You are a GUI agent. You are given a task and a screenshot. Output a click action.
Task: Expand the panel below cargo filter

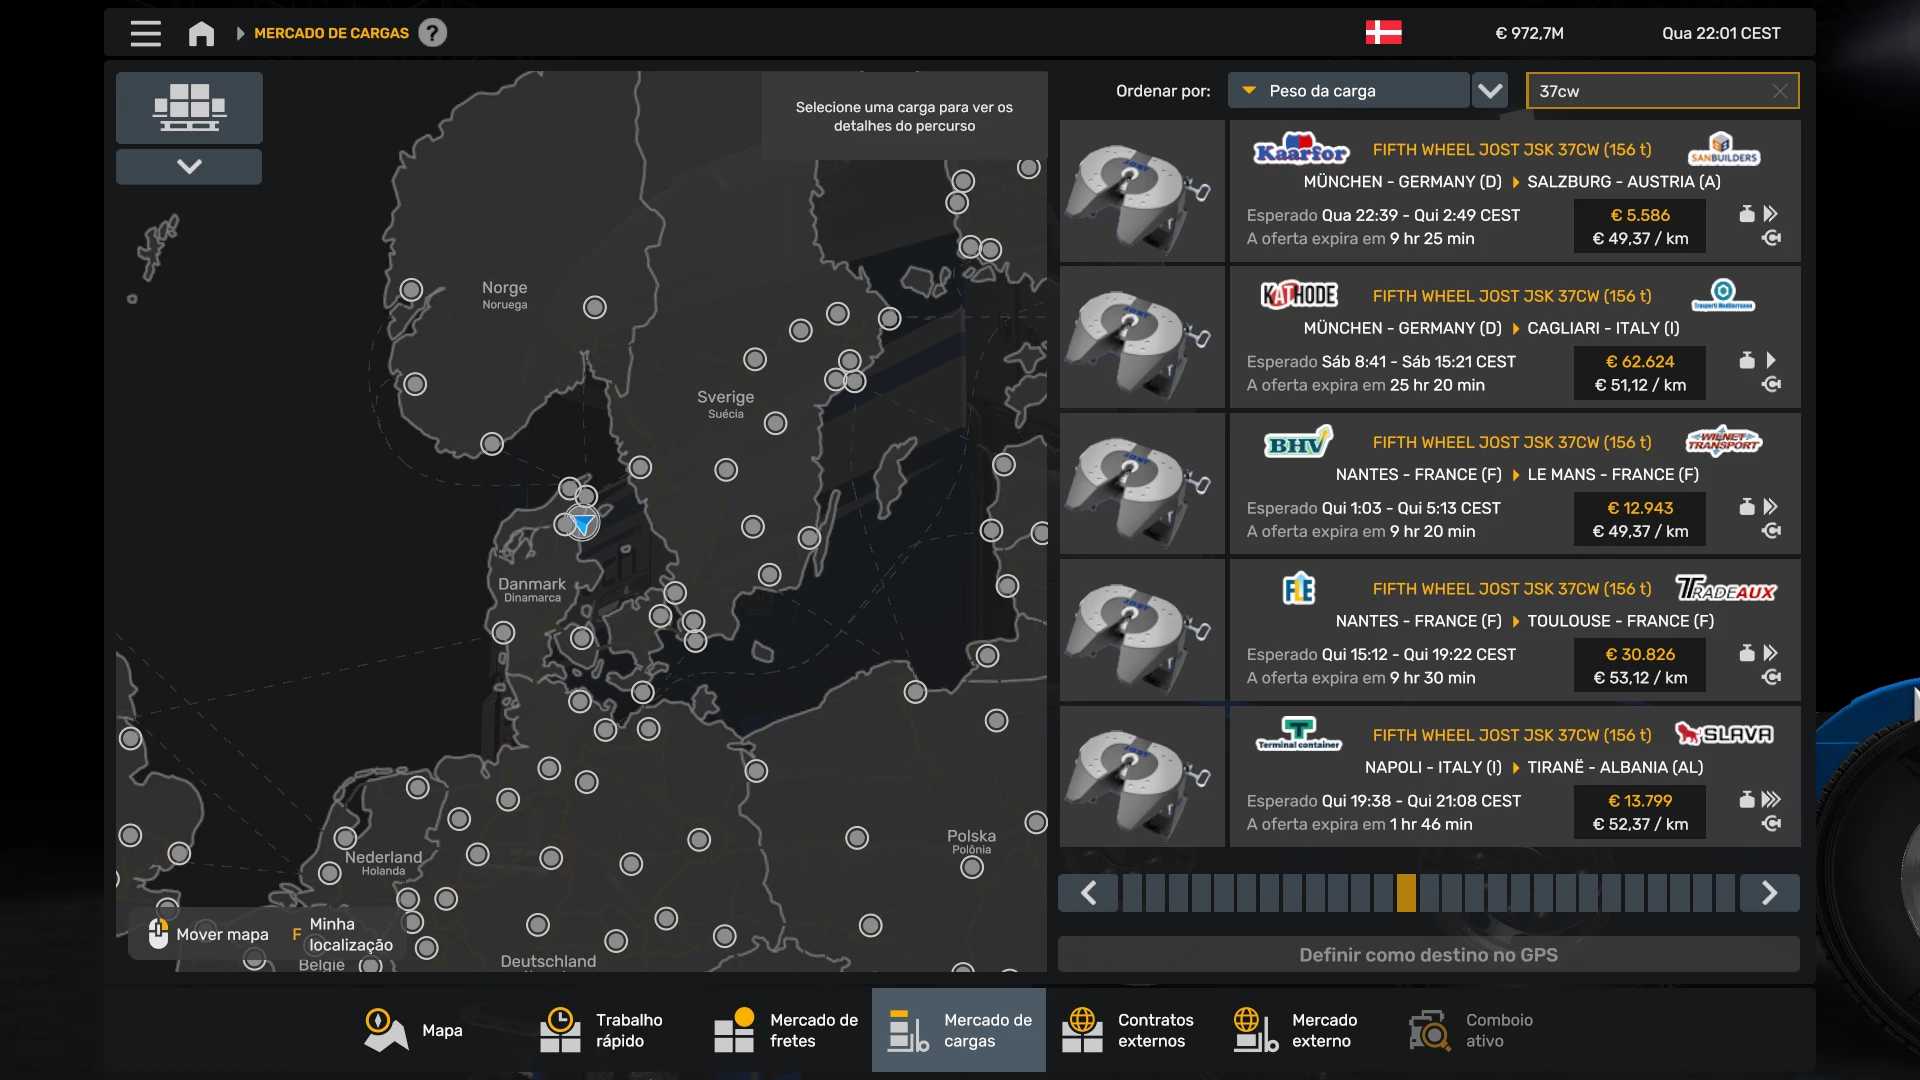click(189, 166)
